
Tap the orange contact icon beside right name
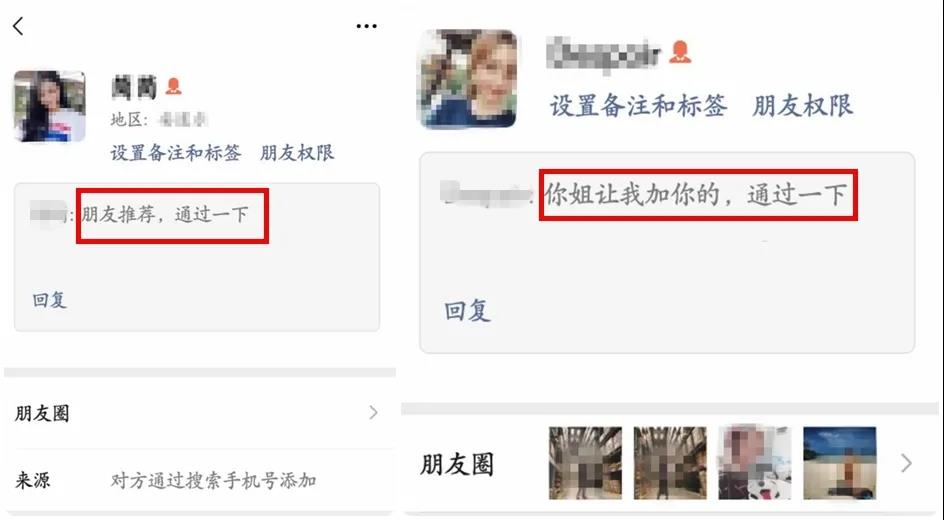[x=680, y=52]
